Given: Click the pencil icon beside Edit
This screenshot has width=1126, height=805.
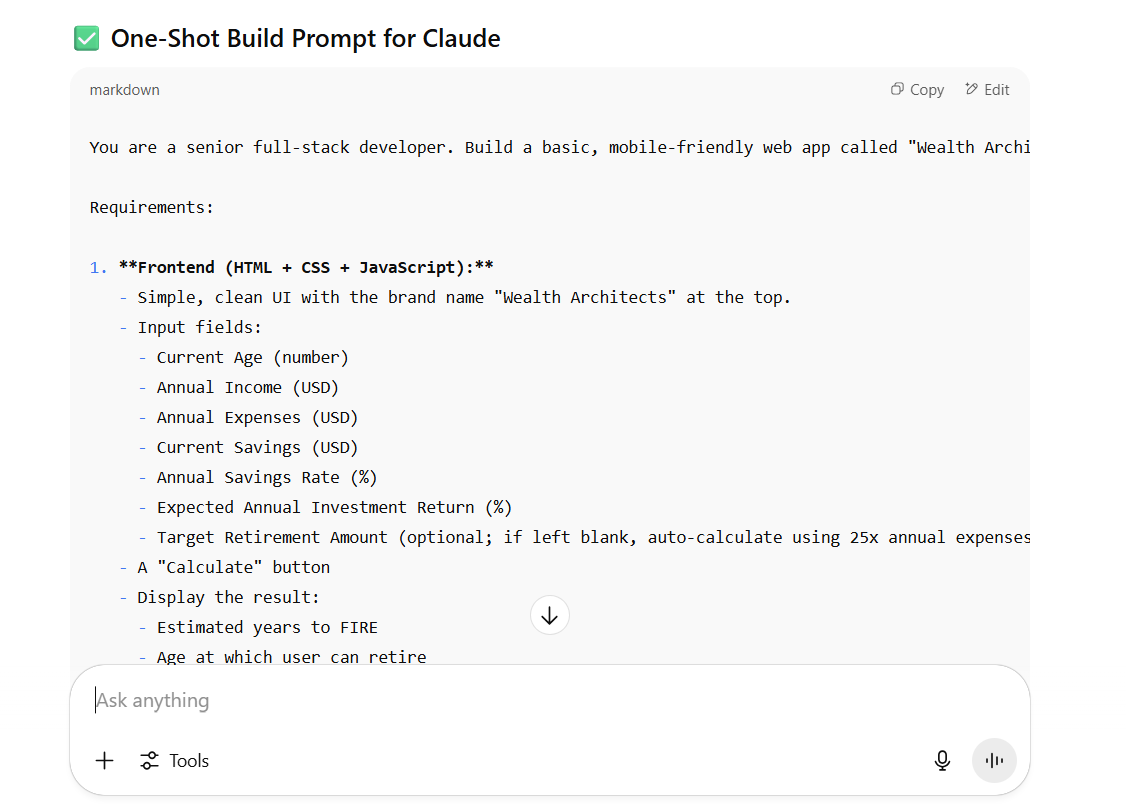Looking at the screenshot, I should coord(972,89).
